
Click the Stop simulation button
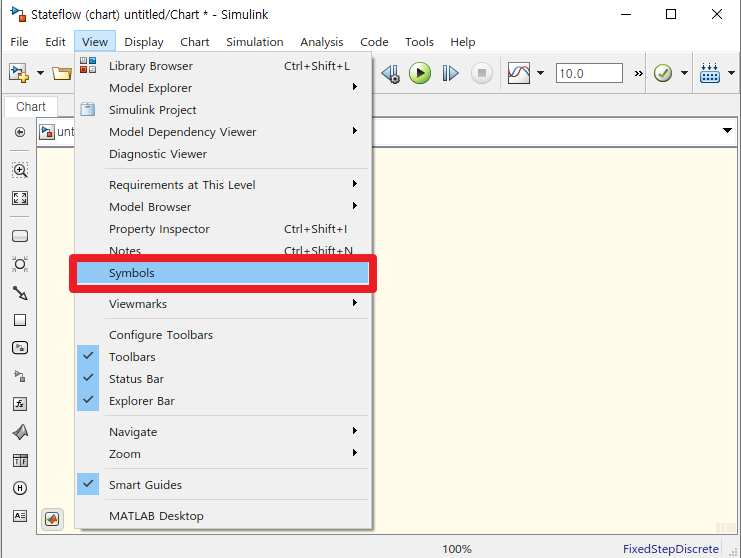(x=482, y=73)
